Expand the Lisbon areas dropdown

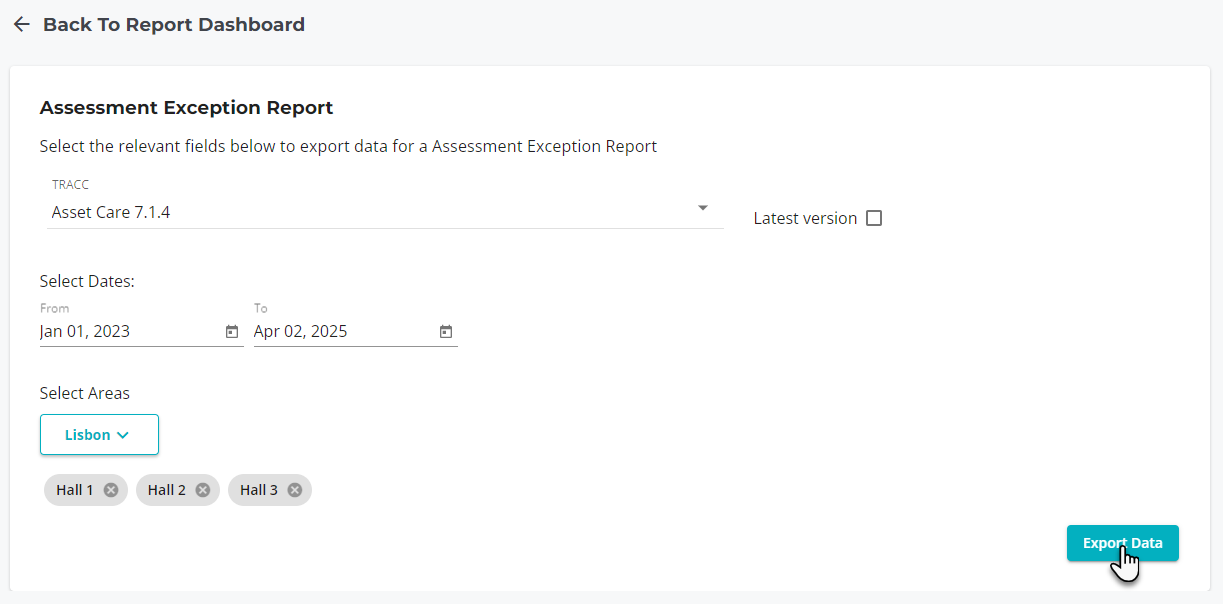99,435
